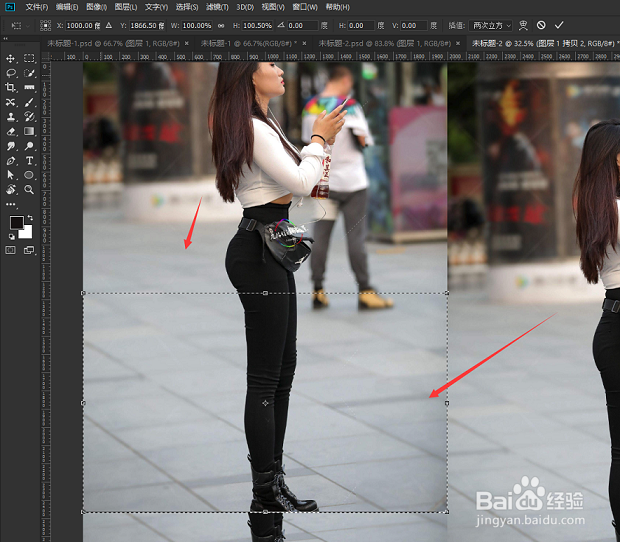Viewport: 620px width, 542px height.
Task: Click the Photoshop Ps logo icon
Action: pyautogui.click(x=9, y=7)
